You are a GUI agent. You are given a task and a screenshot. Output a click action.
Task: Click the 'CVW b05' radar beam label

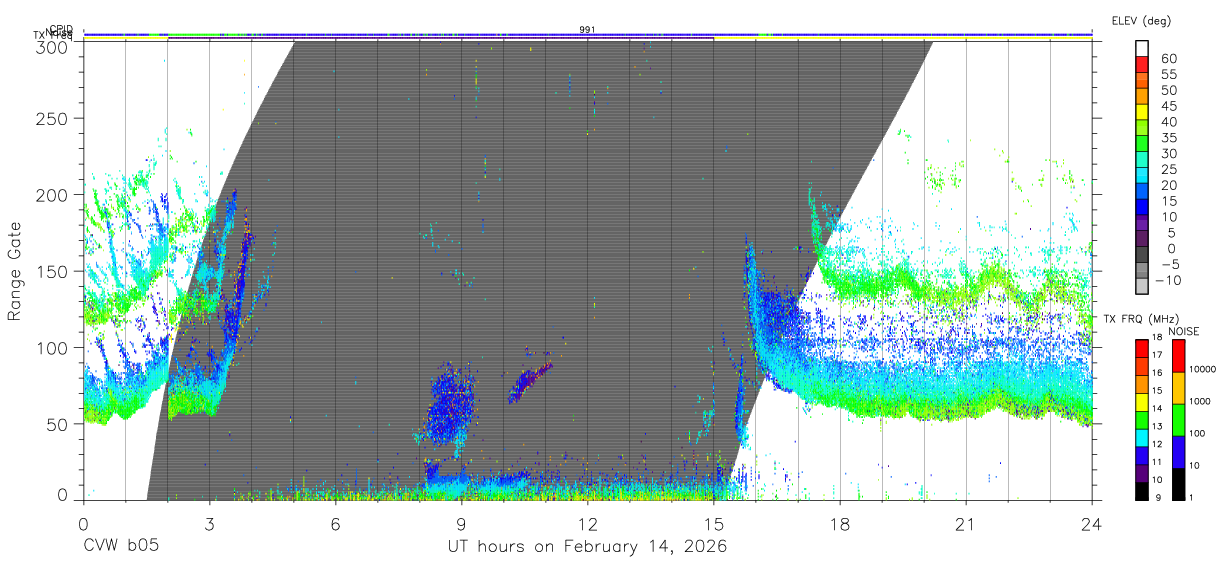[120, 547]
